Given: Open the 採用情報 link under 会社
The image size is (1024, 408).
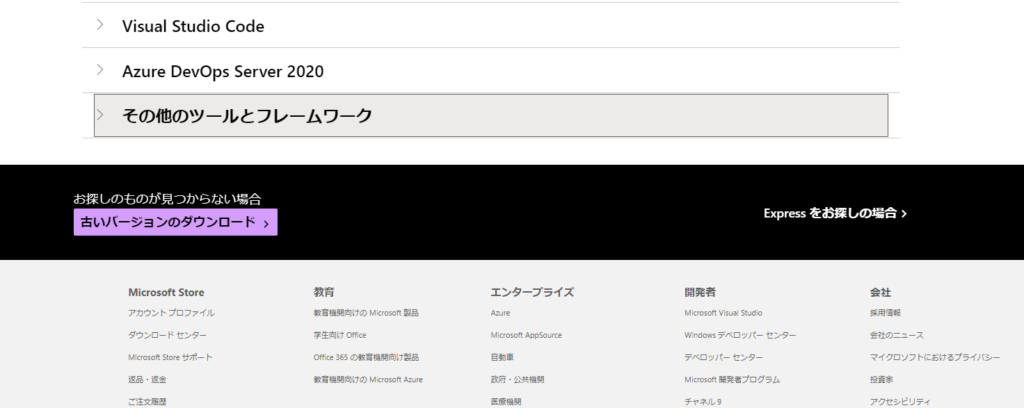Looking at the screenshot, I should [886, 313].
